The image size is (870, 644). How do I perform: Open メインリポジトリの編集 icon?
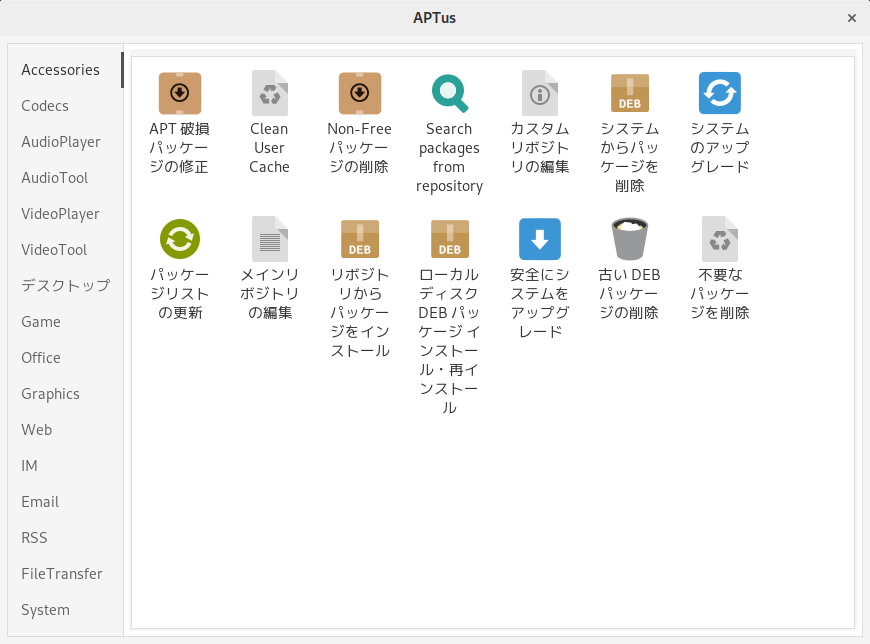pyautogui.click(x=270, y=239)
